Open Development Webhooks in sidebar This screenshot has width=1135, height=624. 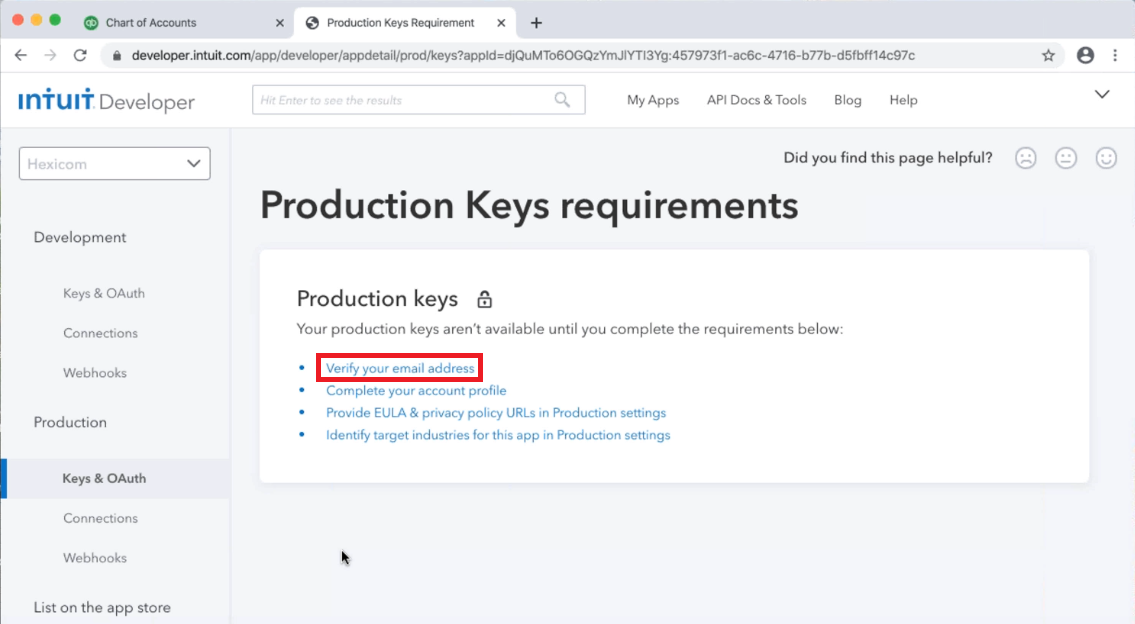coord(95,373)
